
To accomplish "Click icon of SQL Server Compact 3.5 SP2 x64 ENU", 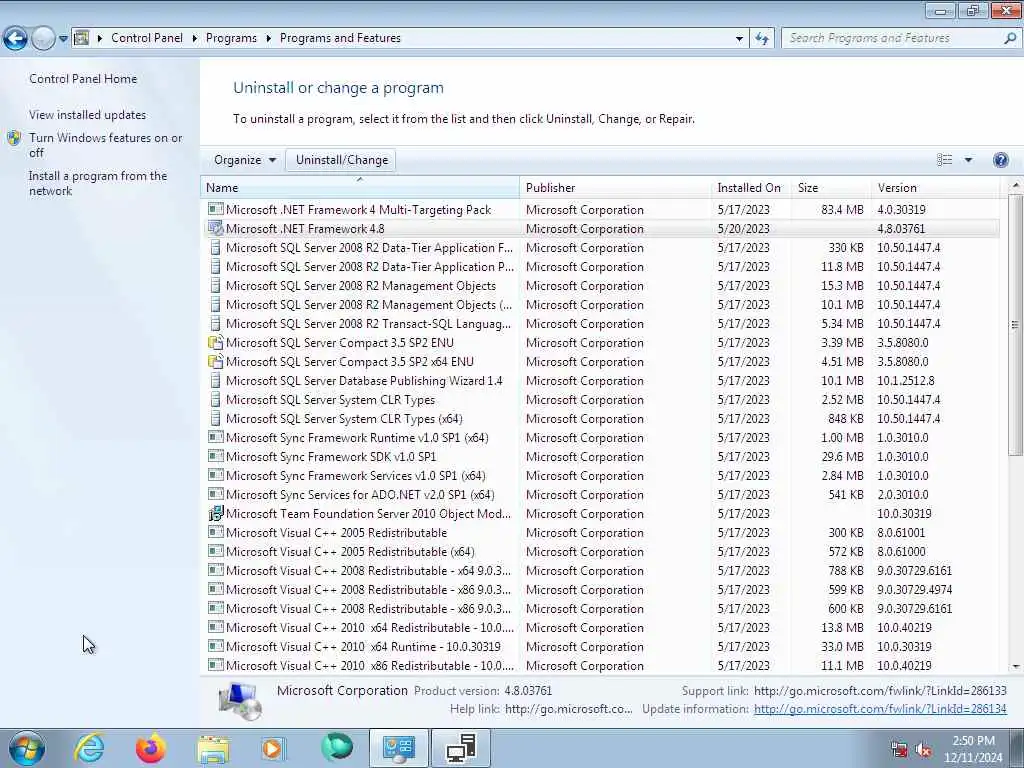I will click(x=215, y=361).
